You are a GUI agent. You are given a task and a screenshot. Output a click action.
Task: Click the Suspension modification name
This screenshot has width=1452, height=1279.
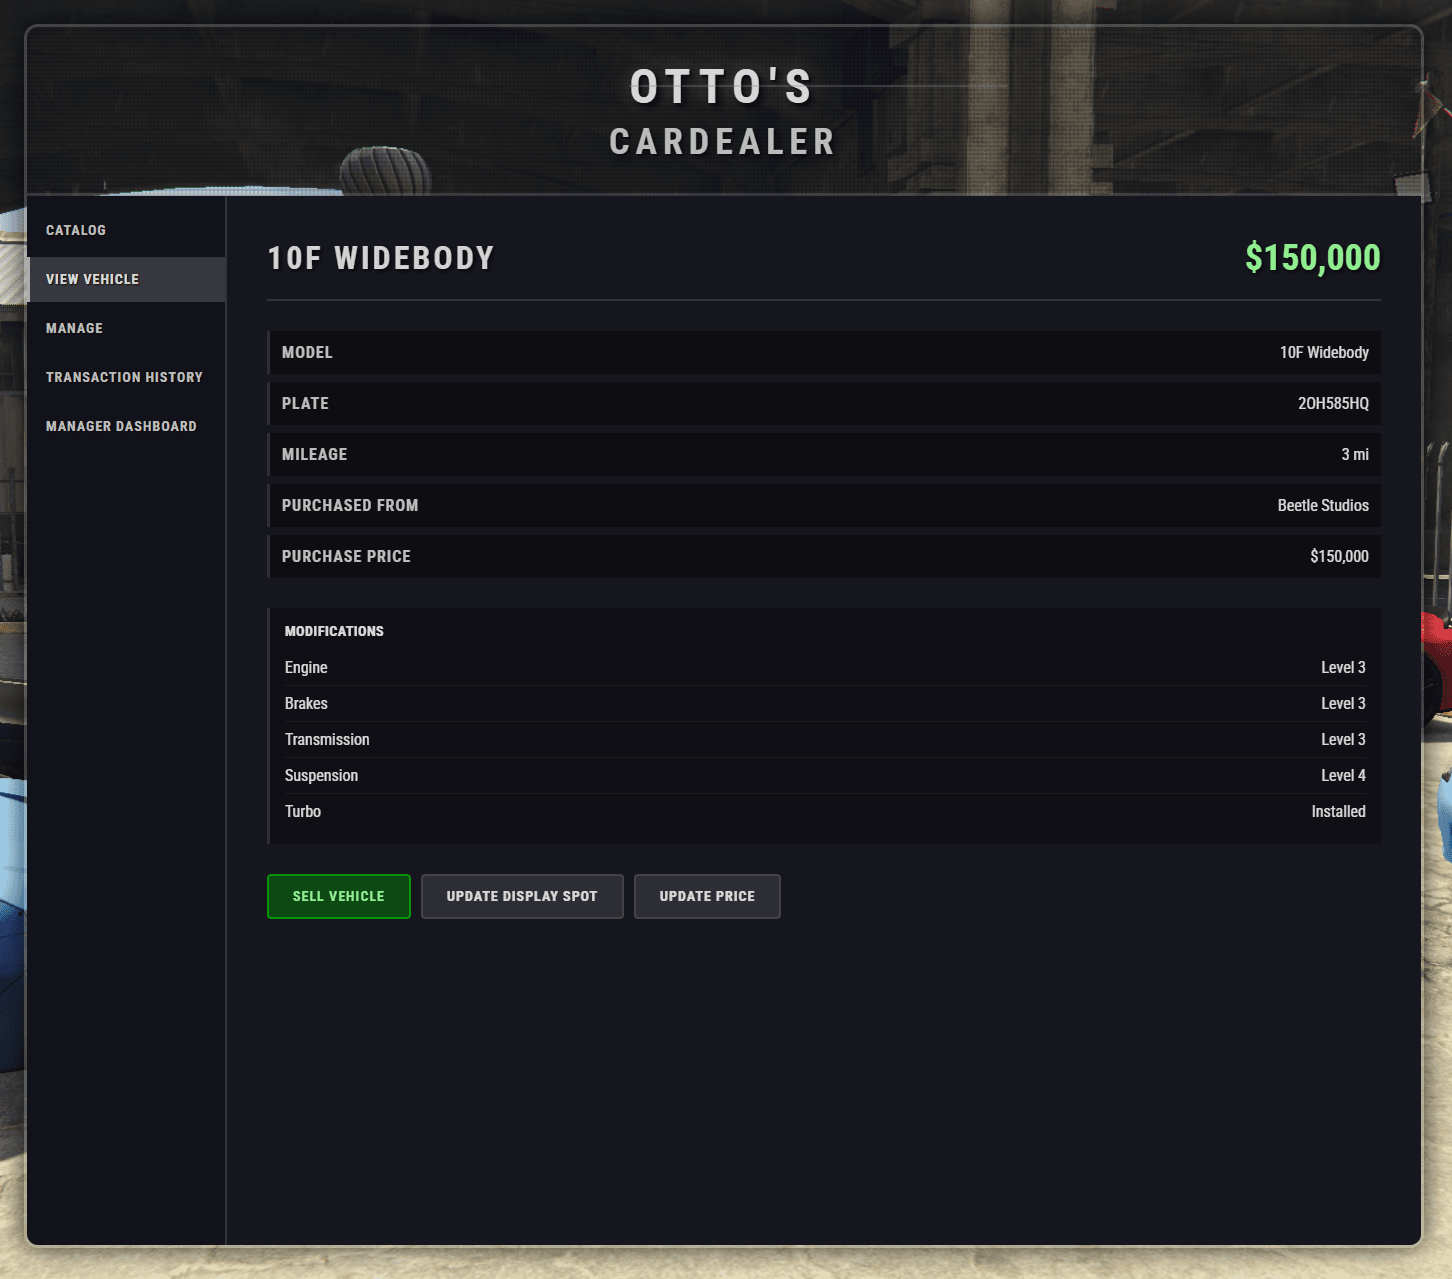click(321, 775)
